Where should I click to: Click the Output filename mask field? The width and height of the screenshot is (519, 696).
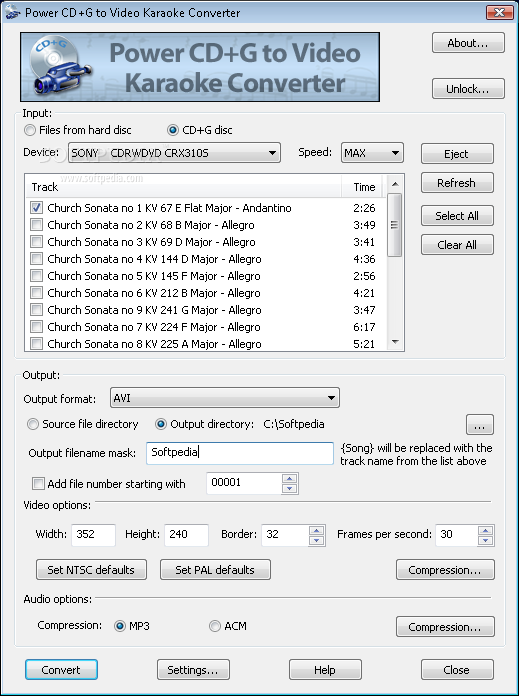coord(240,453)
